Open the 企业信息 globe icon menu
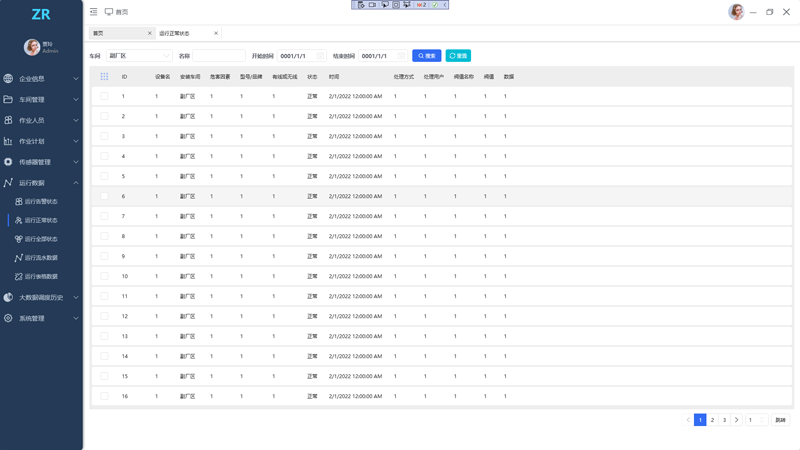Image resolution: width=800 pixels, height=450 pixels. pos(8,79)
